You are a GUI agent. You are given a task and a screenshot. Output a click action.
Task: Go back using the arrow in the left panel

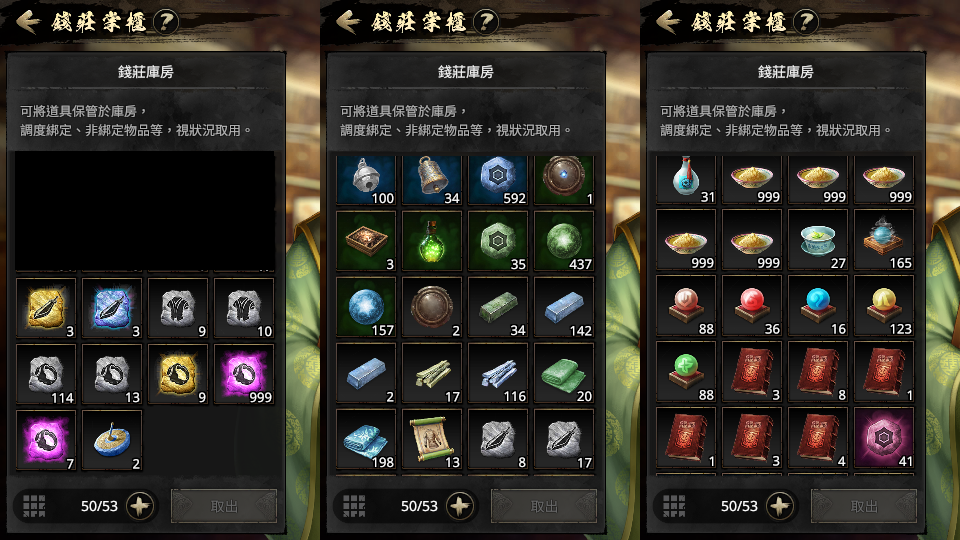coord(28,23)
